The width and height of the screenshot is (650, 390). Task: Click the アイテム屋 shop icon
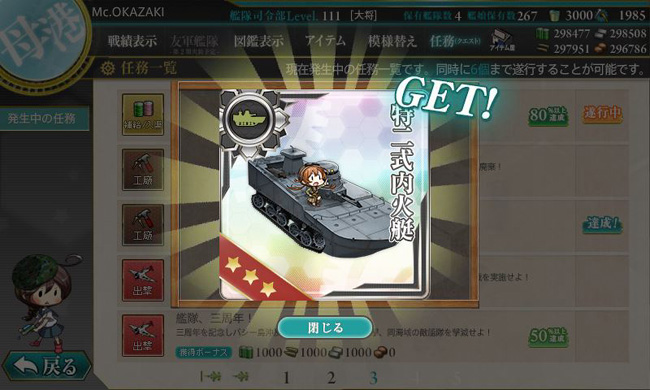(502, 41)
